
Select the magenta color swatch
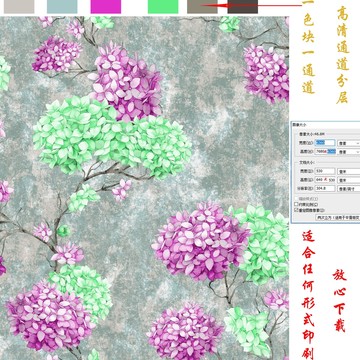pyautogui.click(x=106, y=7)
